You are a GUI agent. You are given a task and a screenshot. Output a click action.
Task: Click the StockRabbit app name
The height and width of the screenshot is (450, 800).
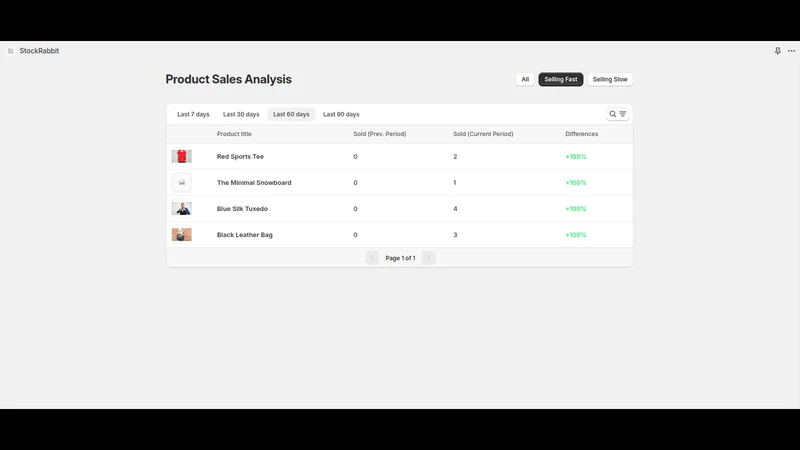(x=39, y=51)
